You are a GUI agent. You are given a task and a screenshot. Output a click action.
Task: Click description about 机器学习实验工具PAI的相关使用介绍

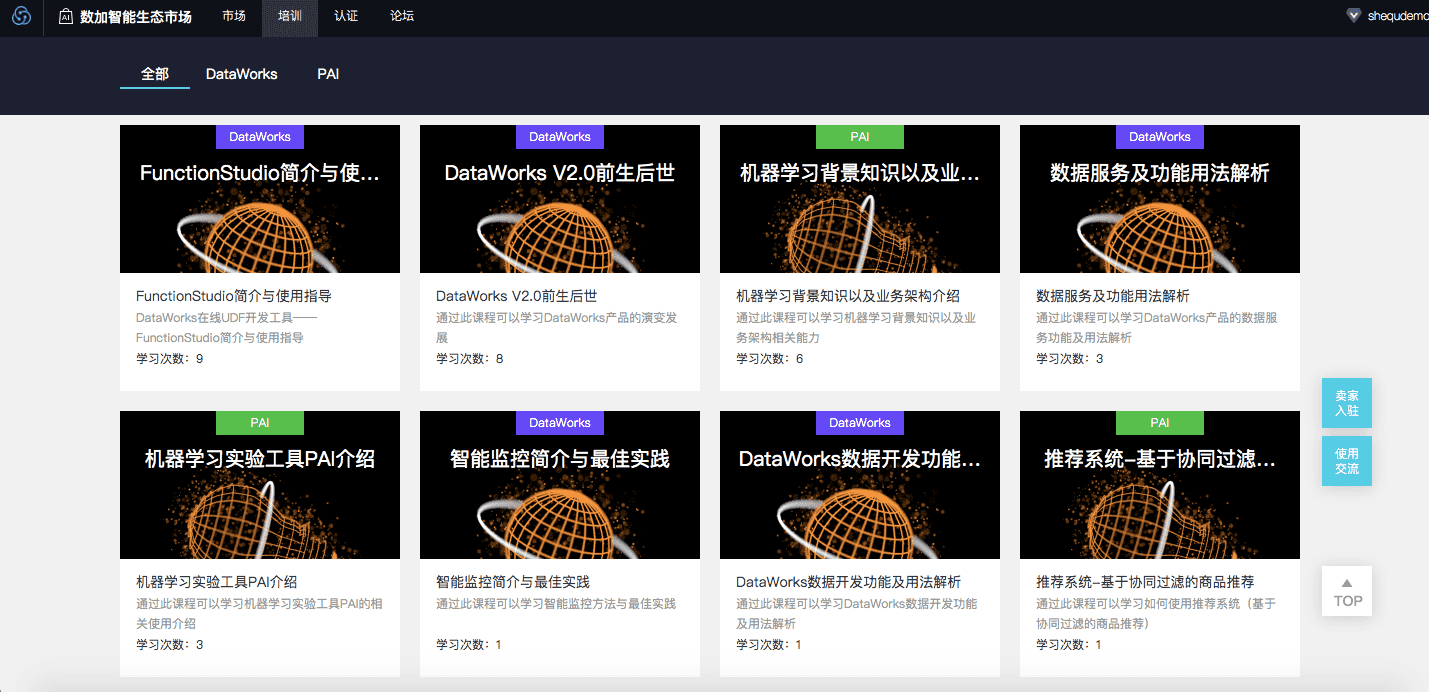point(260,614)
